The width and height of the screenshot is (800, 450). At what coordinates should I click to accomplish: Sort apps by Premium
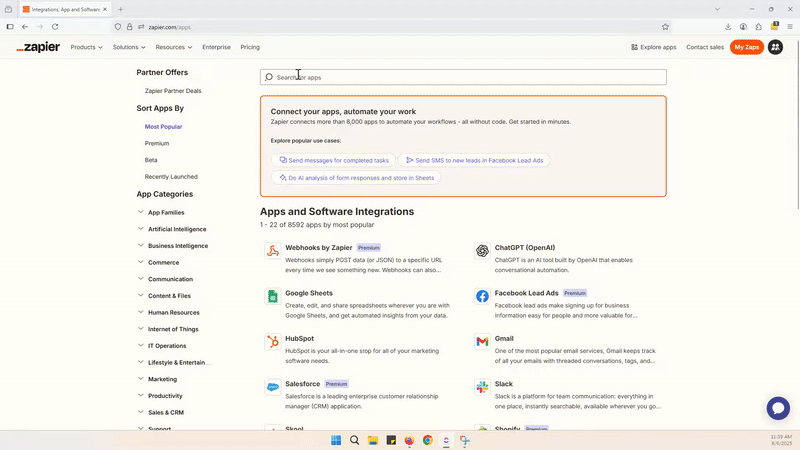coord(157,143)
